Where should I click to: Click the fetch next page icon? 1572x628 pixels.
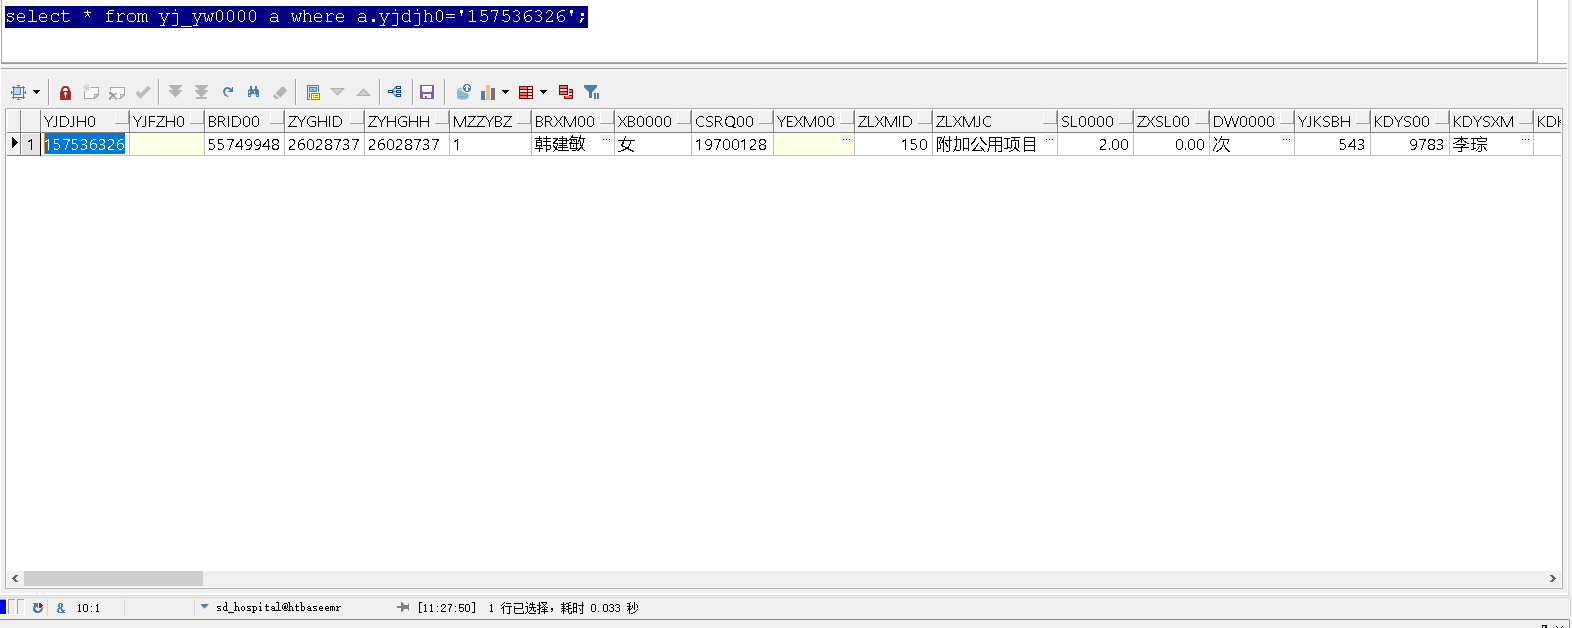click(x=175, y=92)
